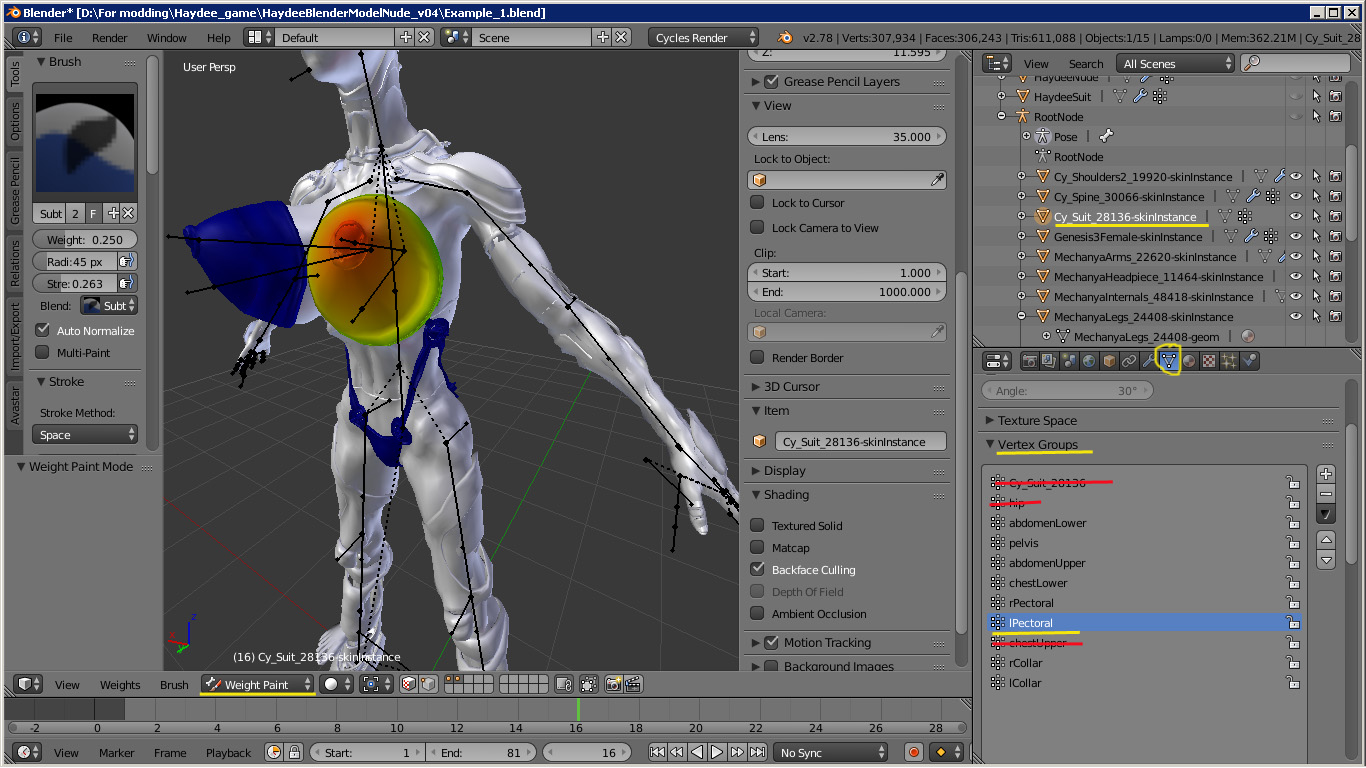Click the Material properties tab icon
Viewport: 1366px width, 768px height.
[1189, 361]
